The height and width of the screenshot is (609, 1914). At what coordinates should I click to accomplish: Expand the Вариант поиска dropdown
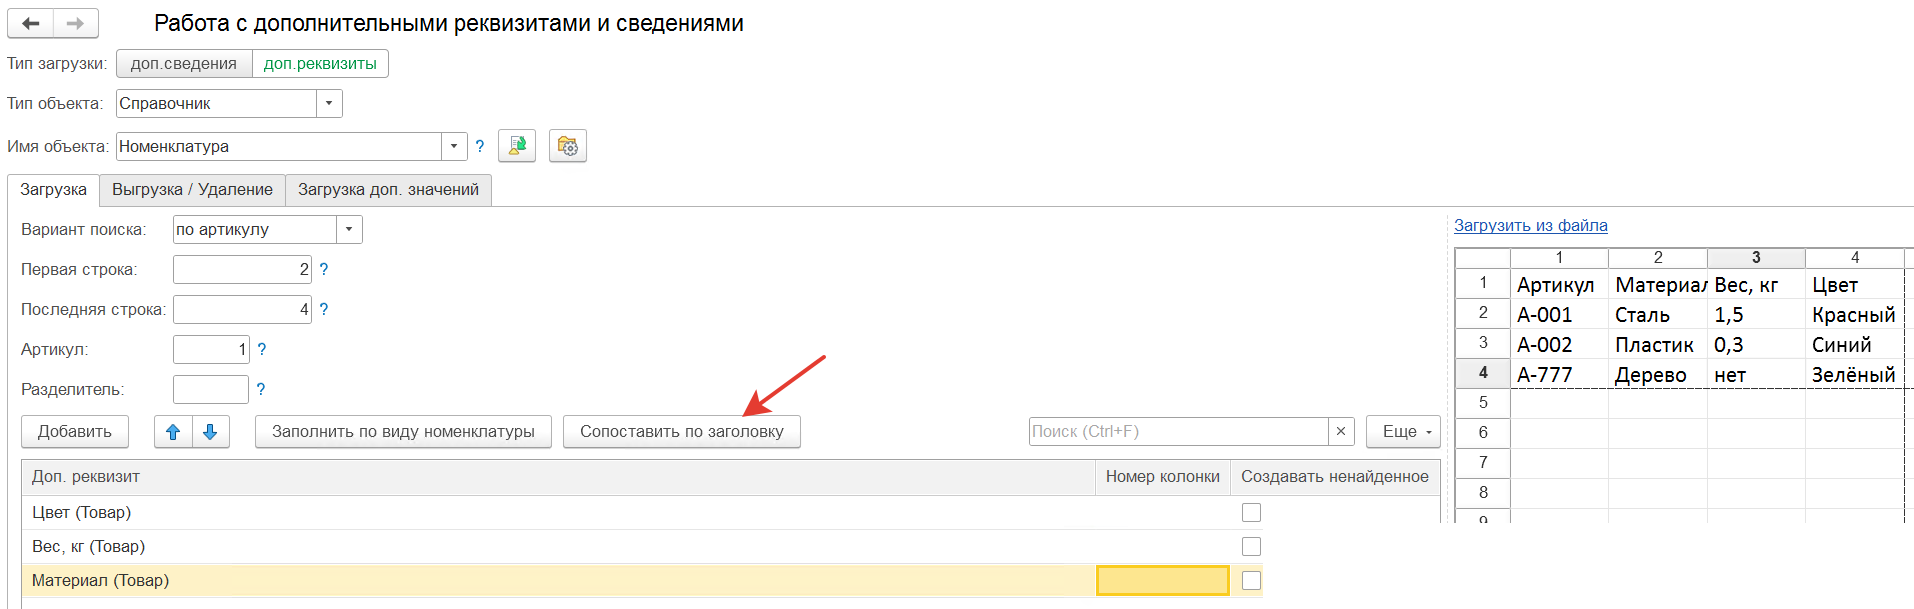pos(349,230)
